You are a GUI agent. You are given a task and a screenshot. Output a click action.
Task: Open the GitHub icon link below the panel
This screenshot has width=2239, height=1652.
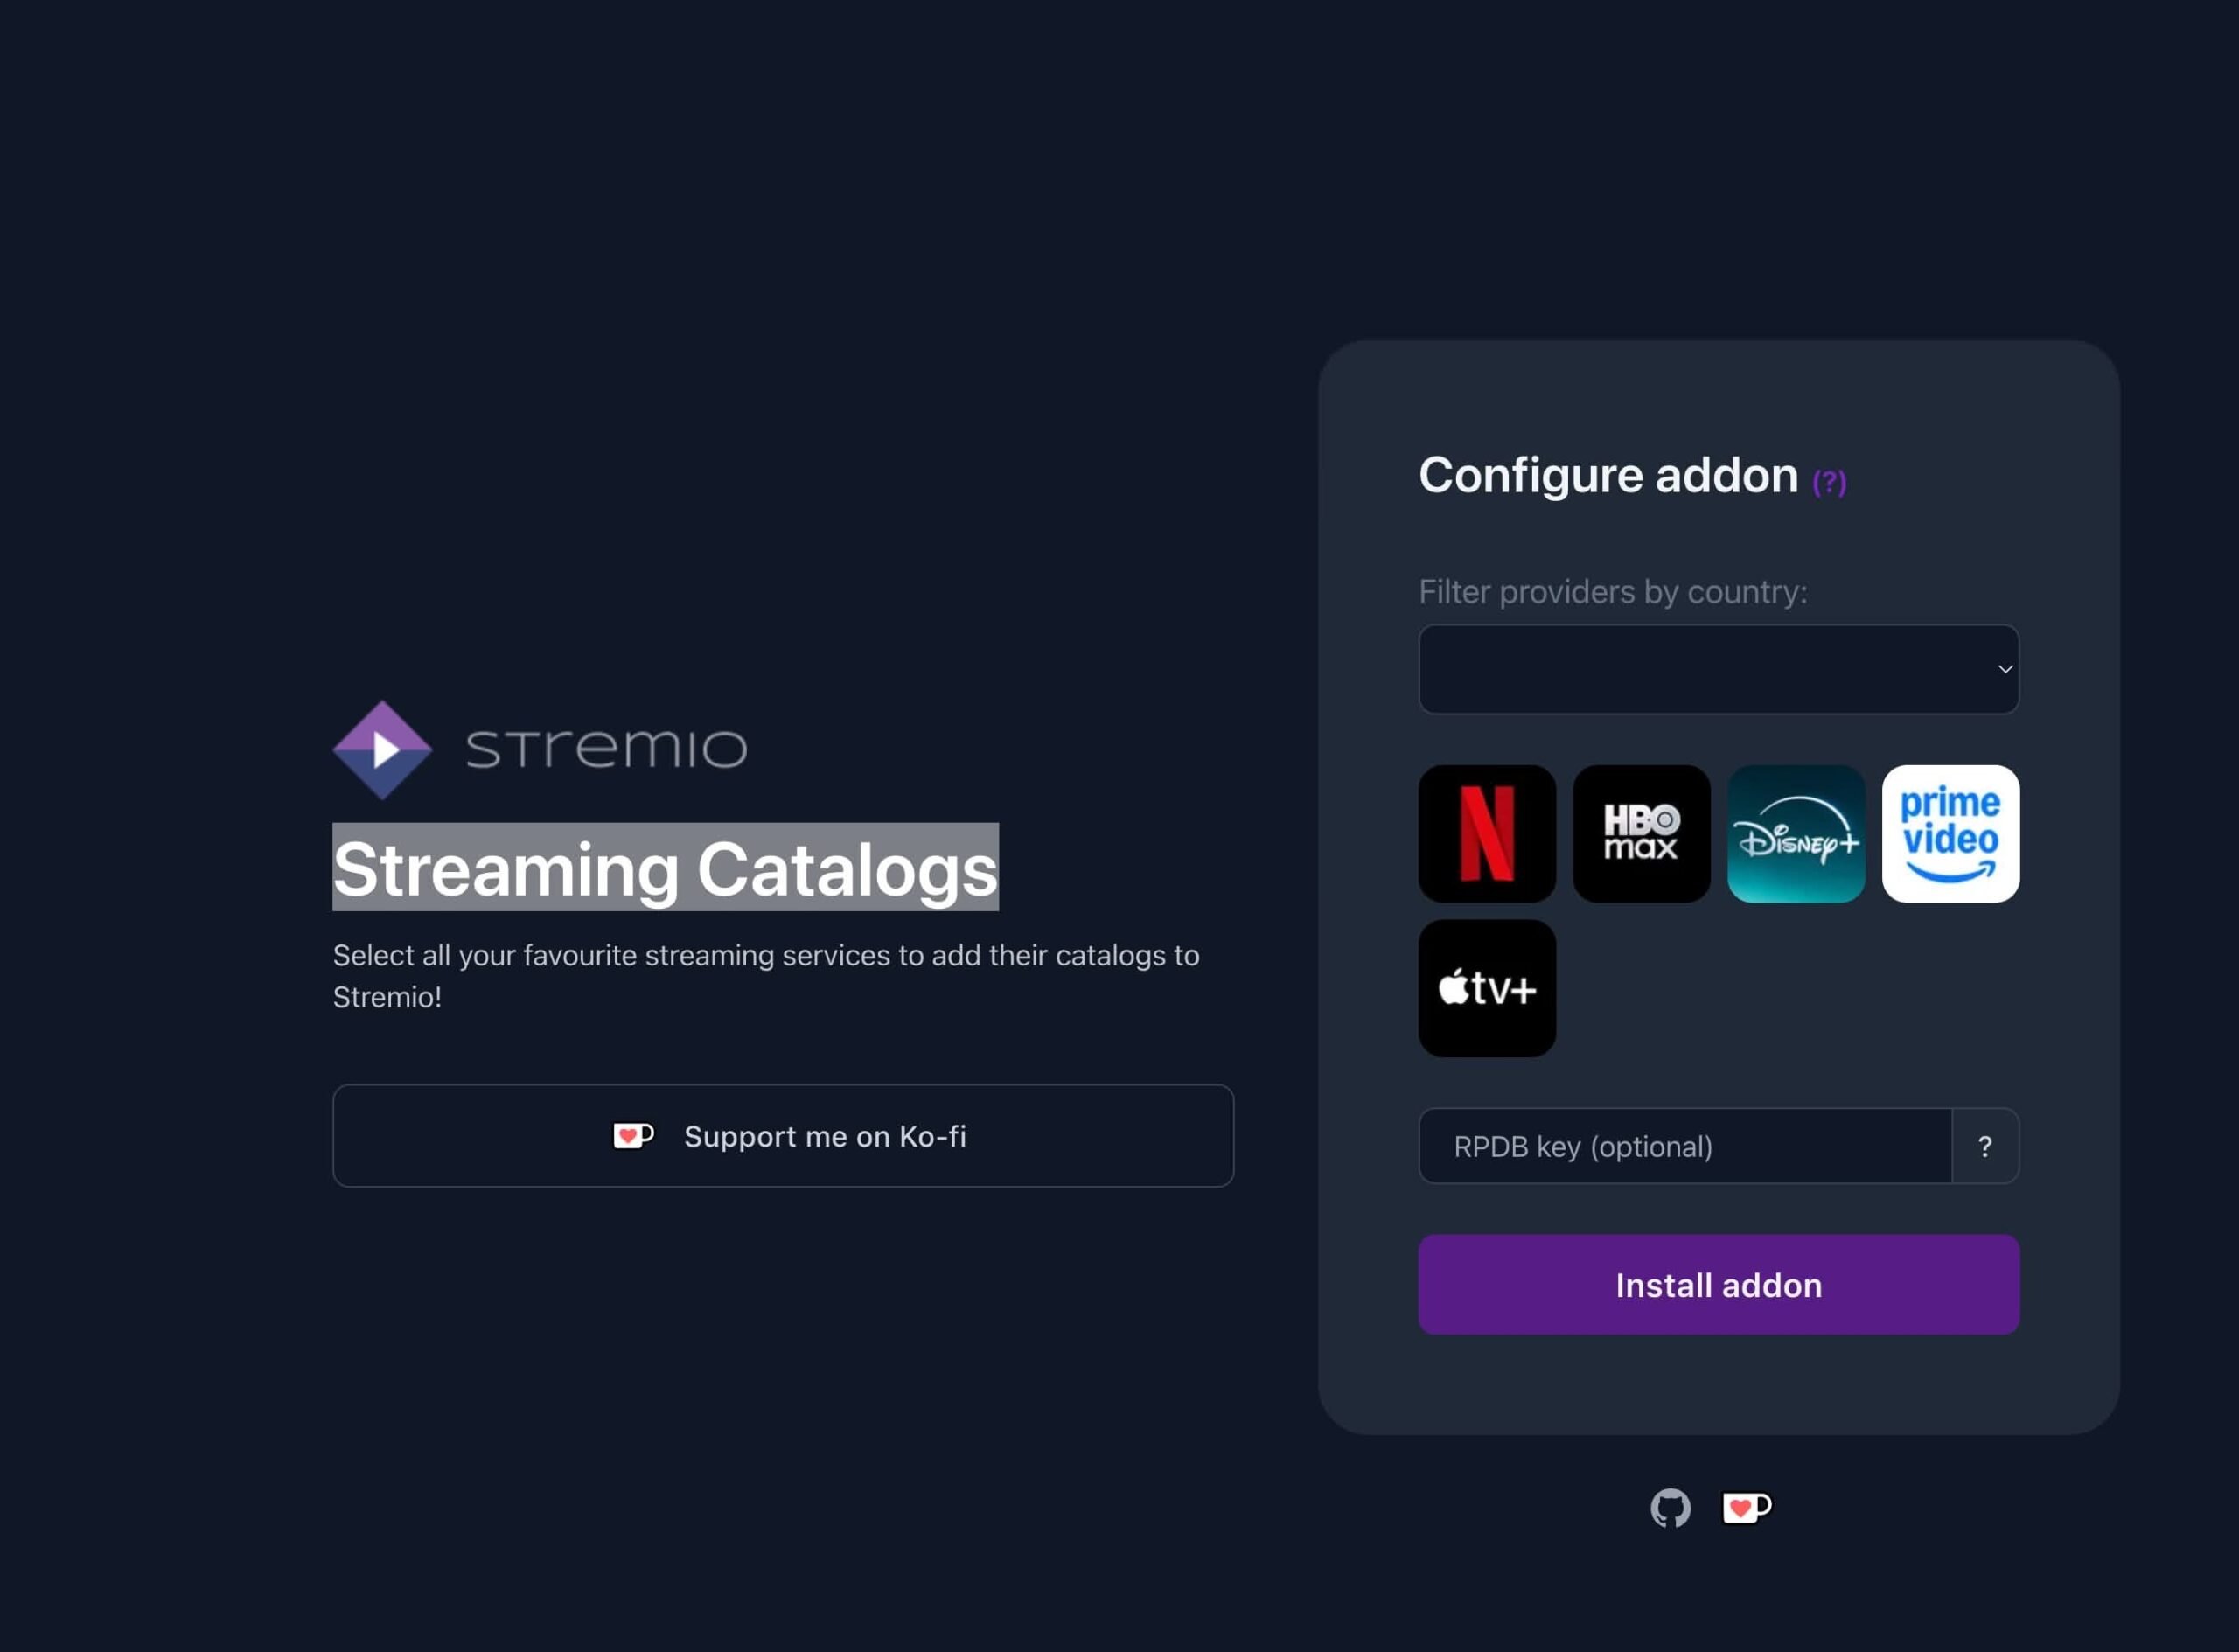click(1670, 1508)
